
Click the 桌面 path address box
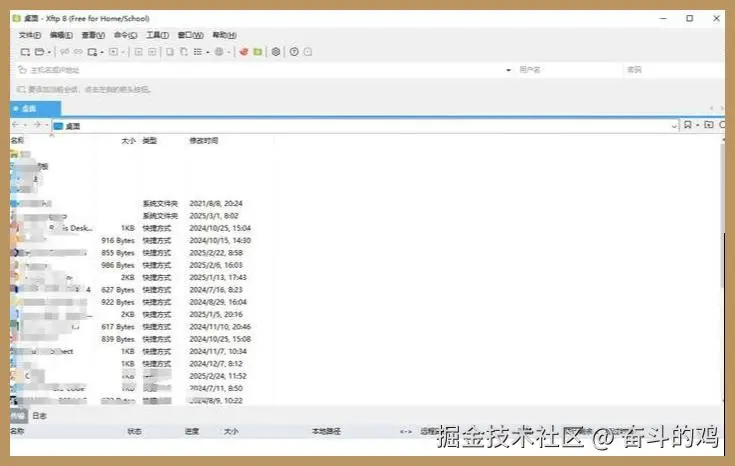click(x=361, y=126)
